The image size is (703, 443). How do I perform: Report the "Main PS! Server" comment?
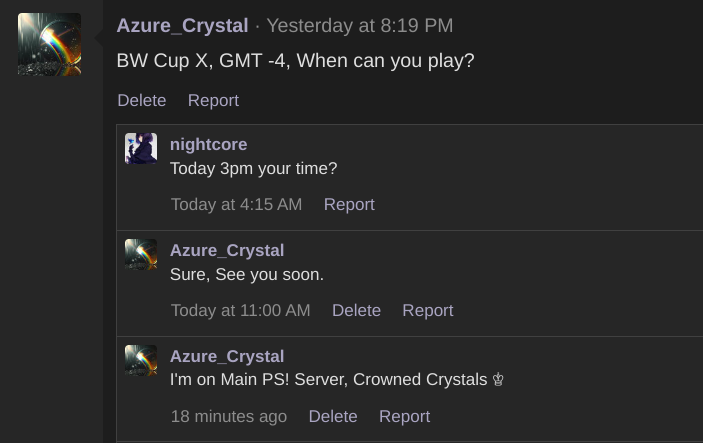coord(404,416)
